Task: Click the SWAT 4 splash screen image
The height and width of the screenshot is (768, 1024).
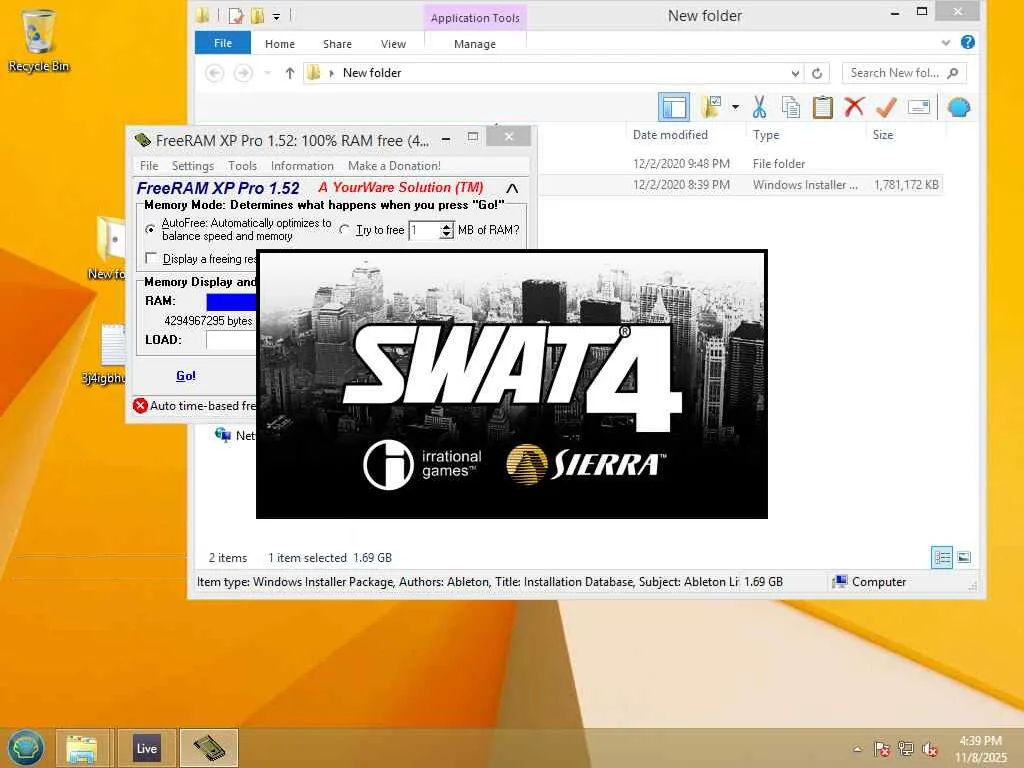Action: (x=511, y=384)
